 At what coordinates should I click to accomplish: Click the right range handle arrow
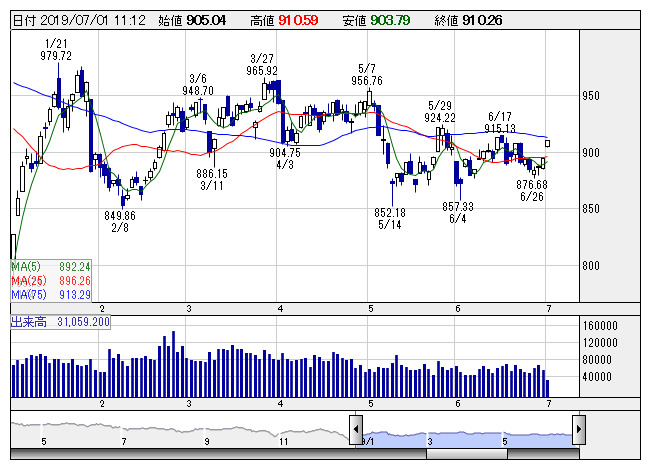[x=577, y=429]
